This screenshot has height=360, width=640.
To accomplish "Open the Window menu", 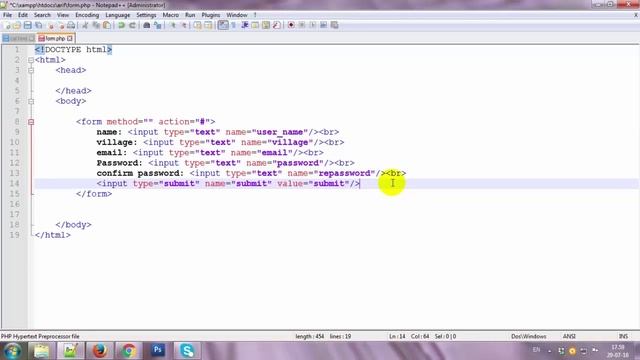I will pos(237,15).
